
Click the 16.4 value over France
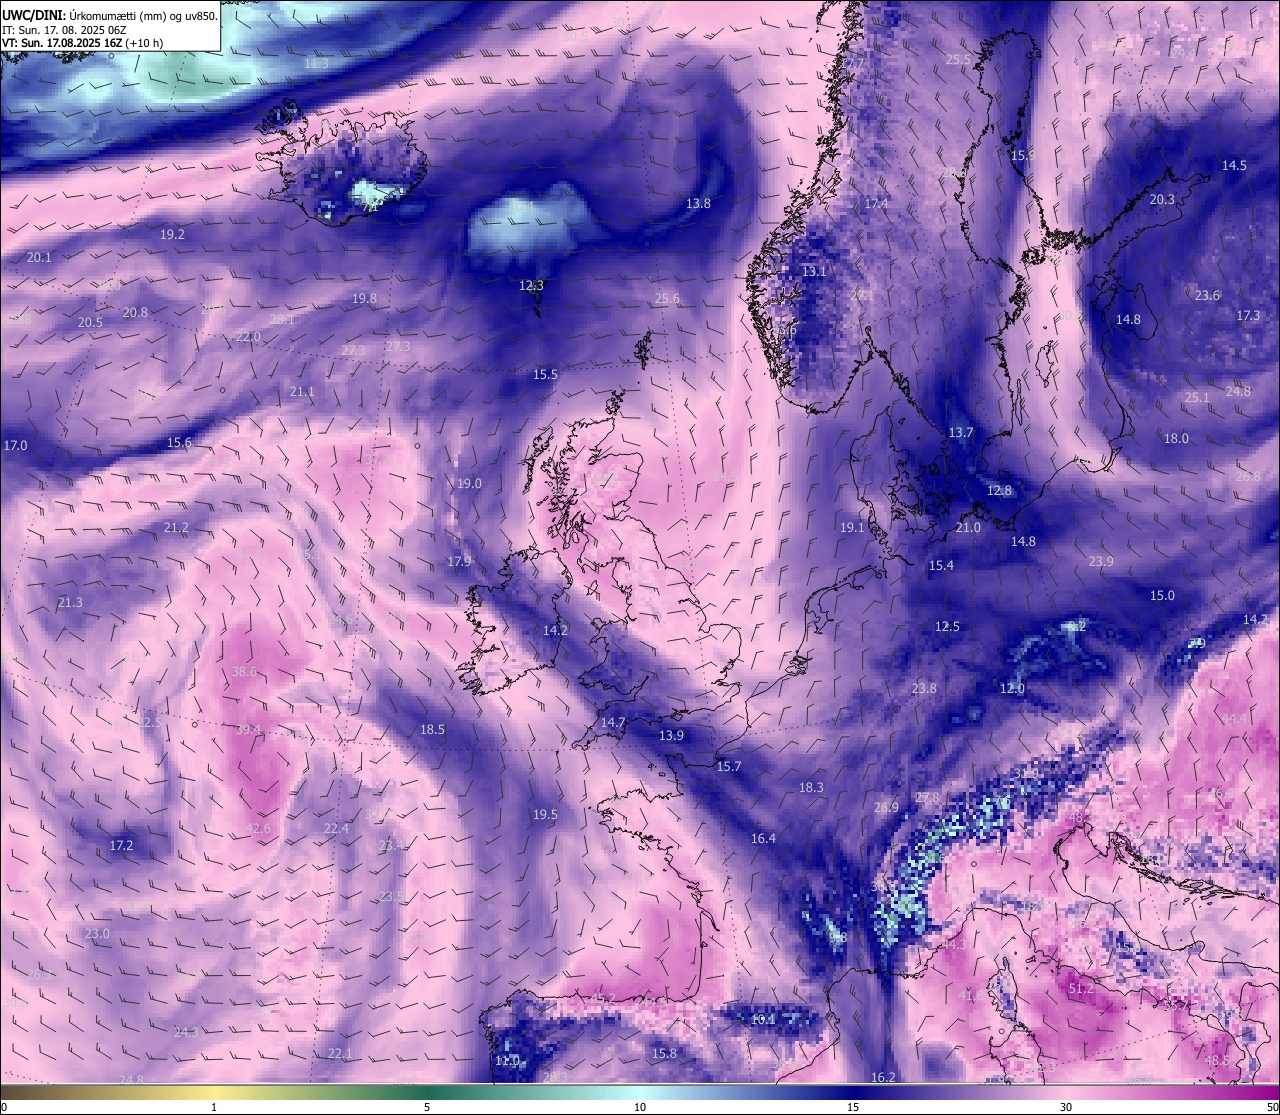[x=763, y=838]
